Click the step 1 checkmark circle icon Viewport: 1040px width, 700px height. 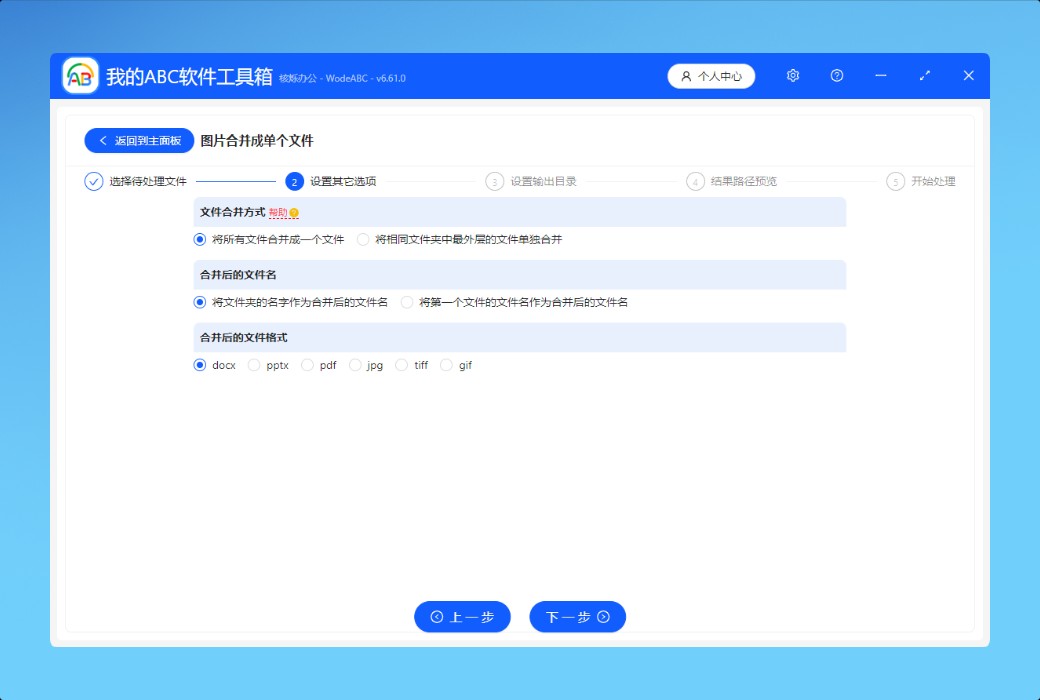click(94, 181)
